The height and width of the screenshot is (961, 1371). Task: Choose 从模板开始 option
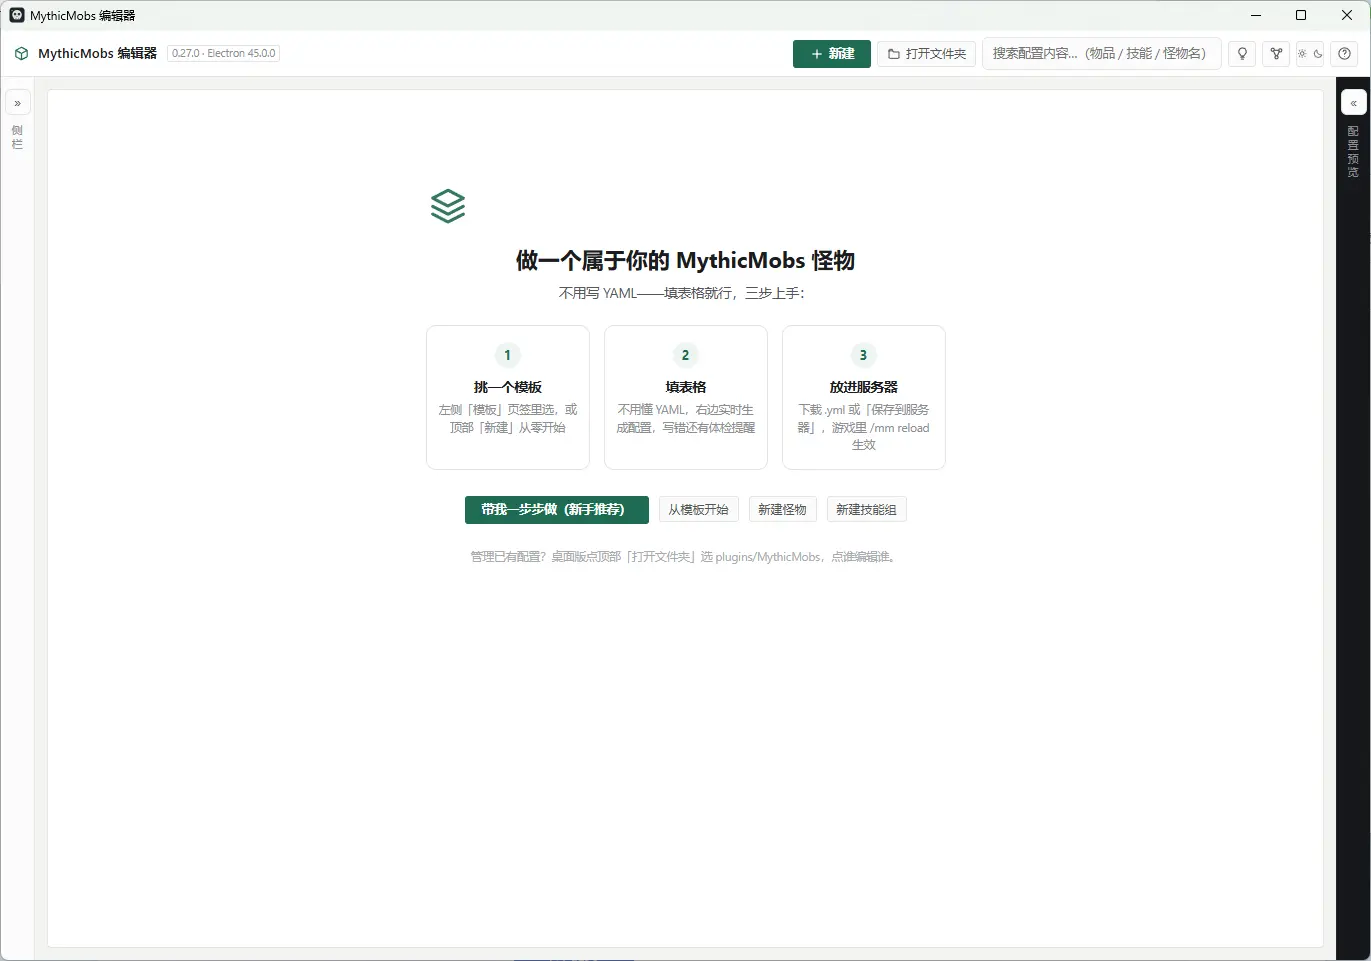[x=699, y=510]
